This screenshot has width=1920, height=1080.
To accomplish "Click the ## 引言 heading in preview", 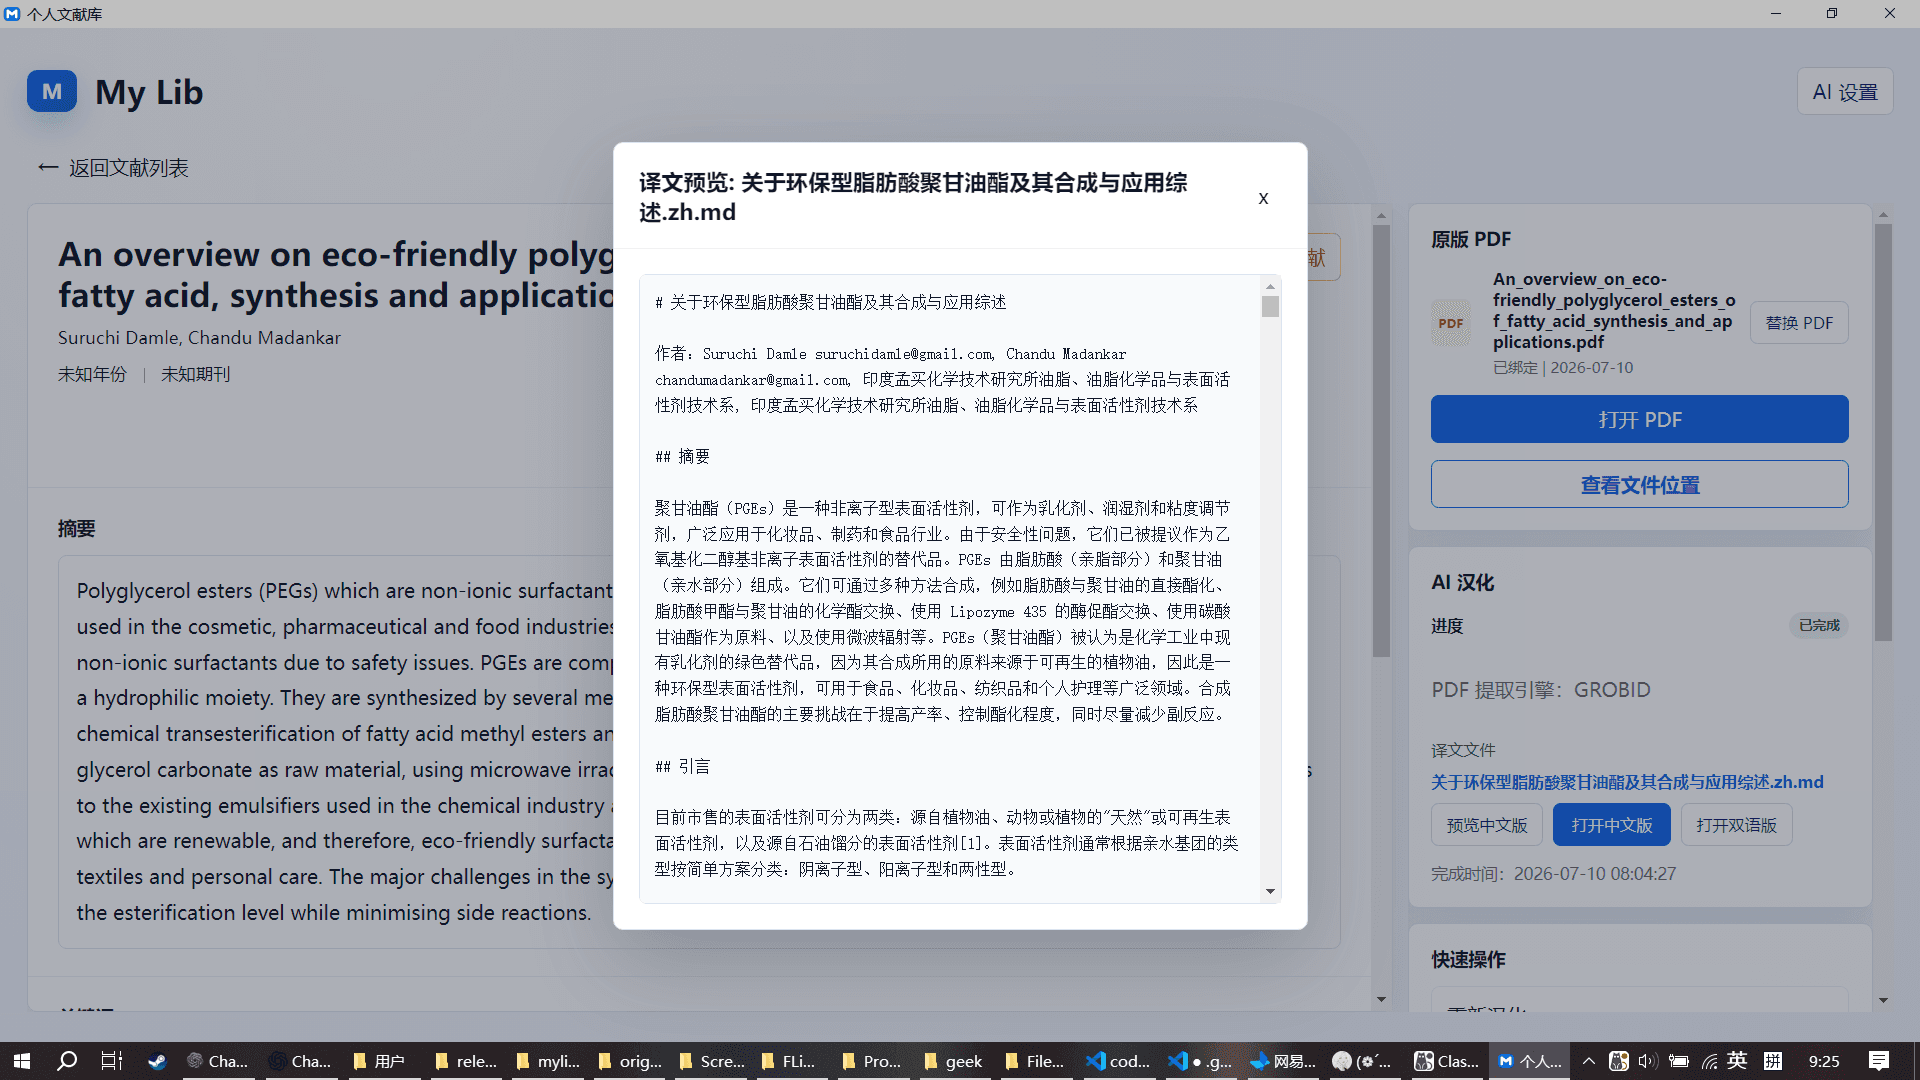I will click(682, 767).
